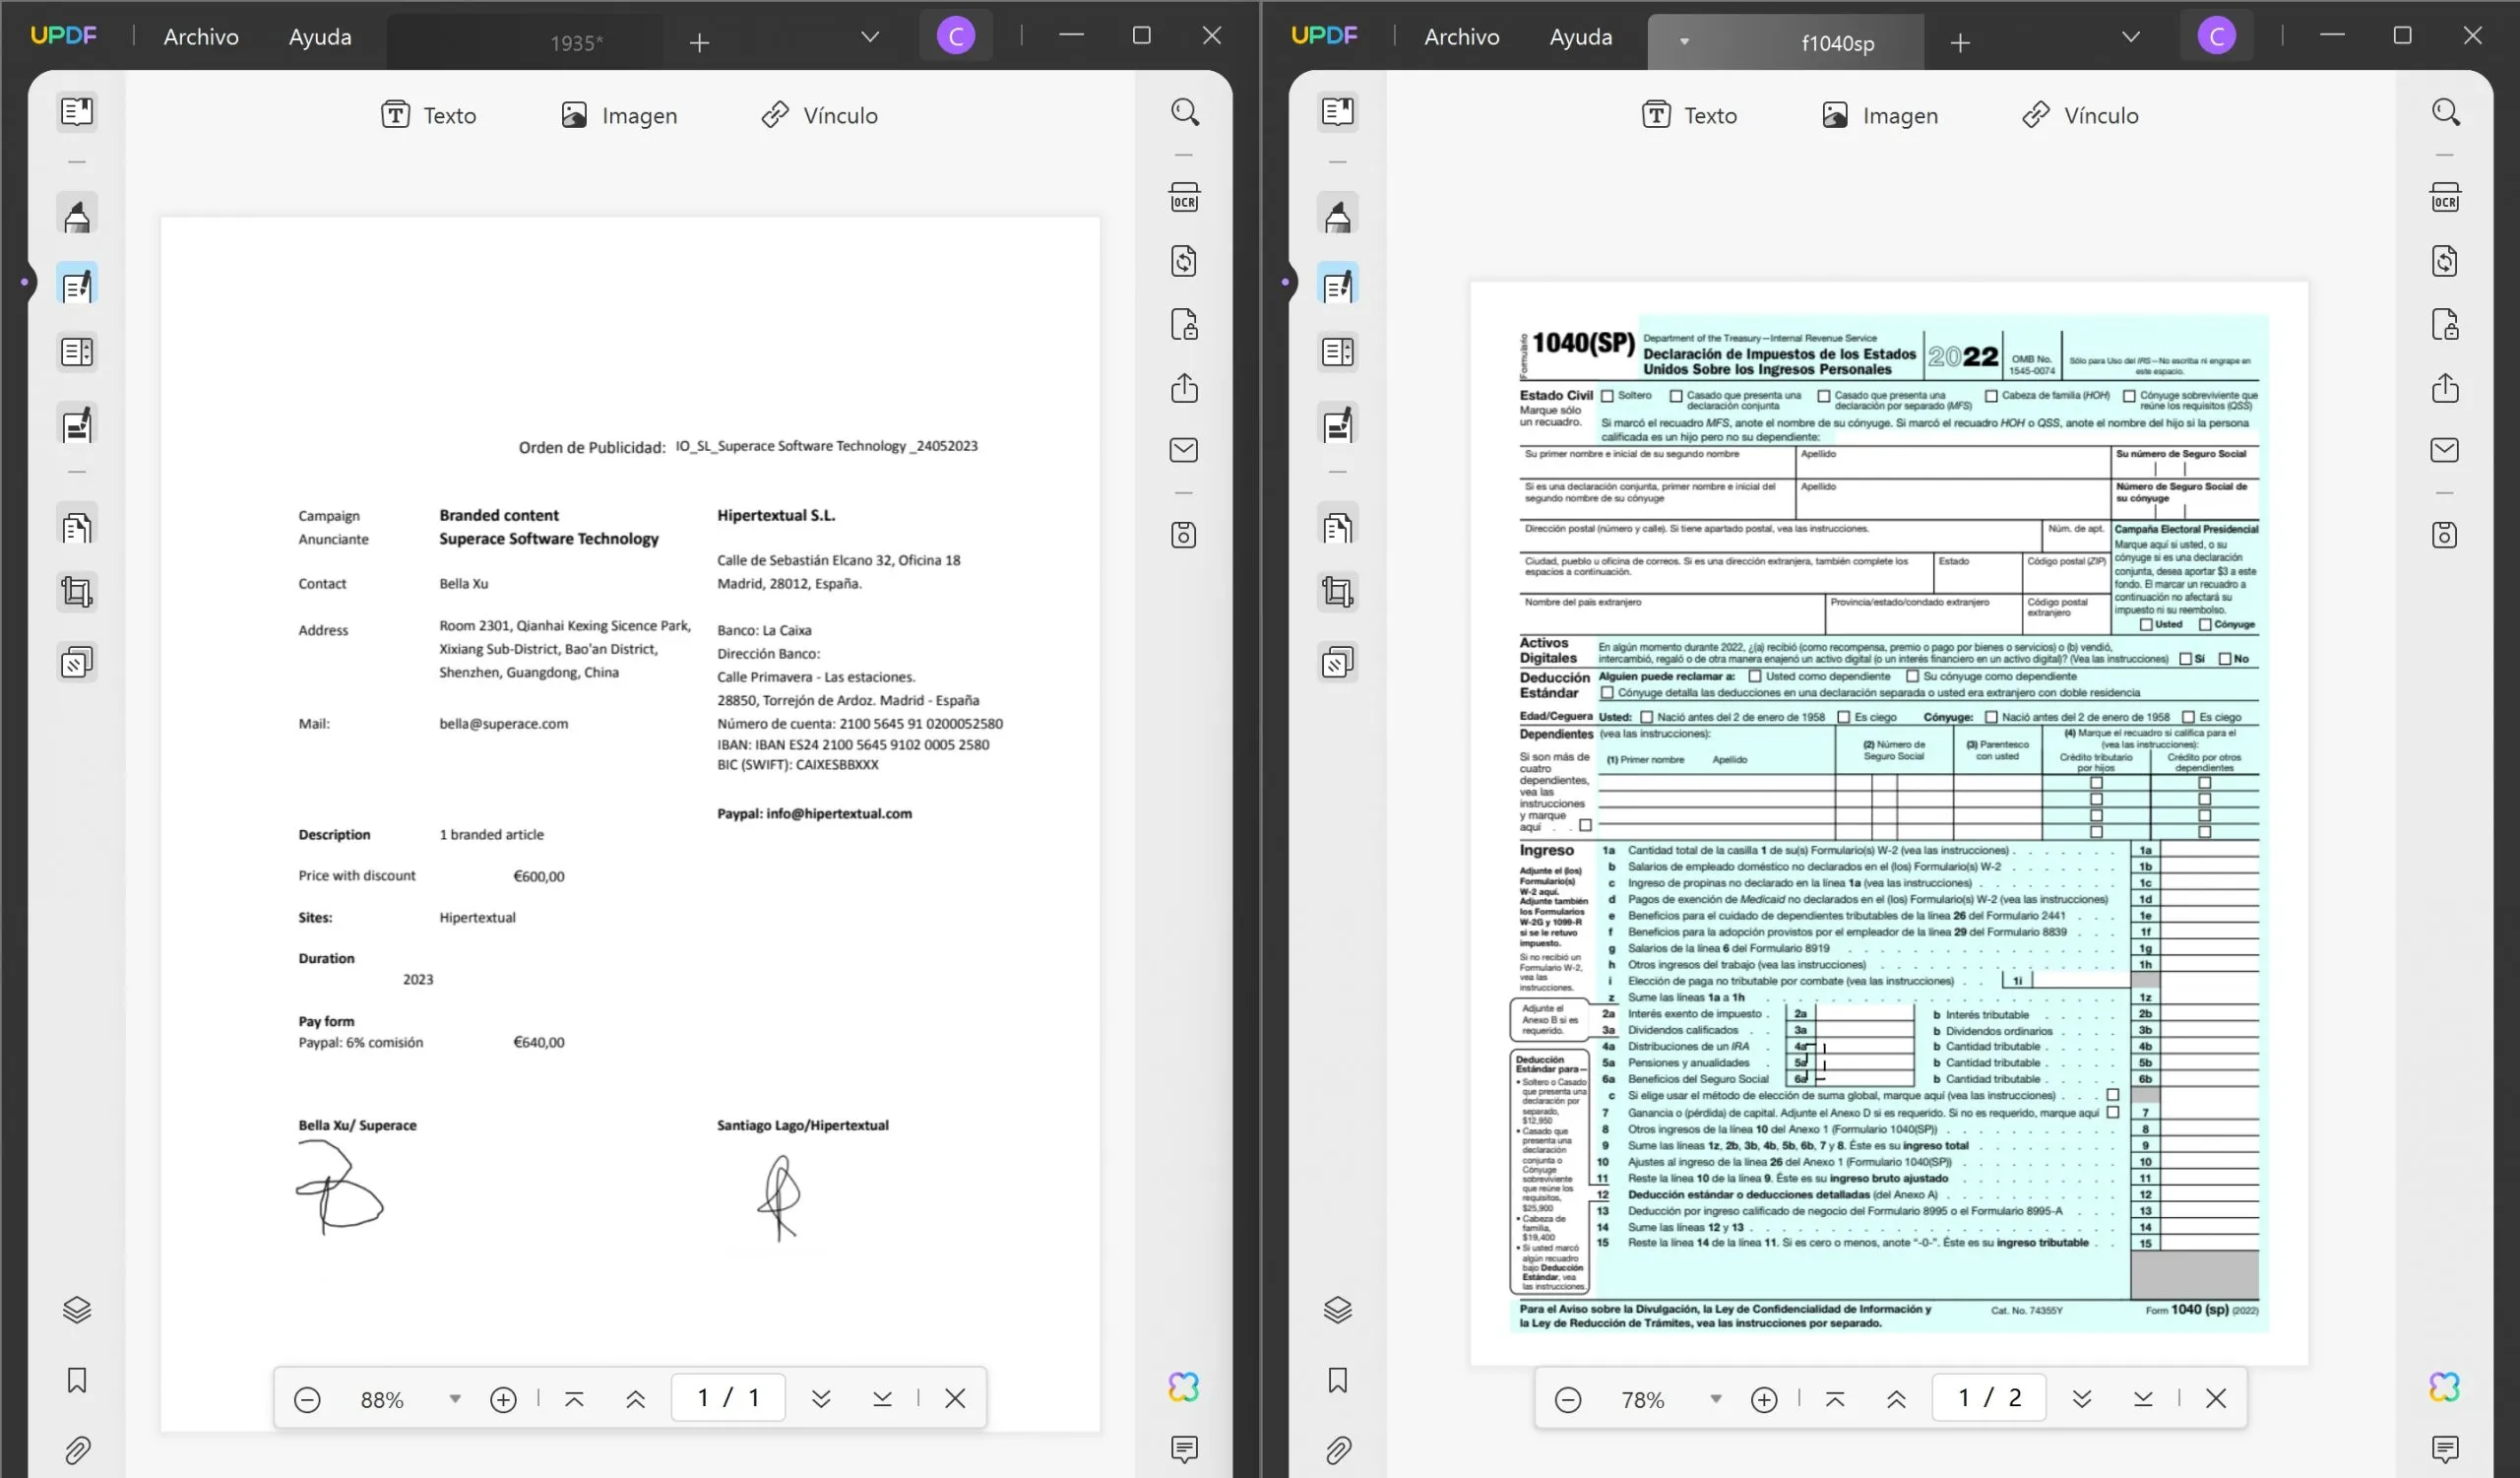
Task: Zoom in on the right window
Action: 1764,1399
